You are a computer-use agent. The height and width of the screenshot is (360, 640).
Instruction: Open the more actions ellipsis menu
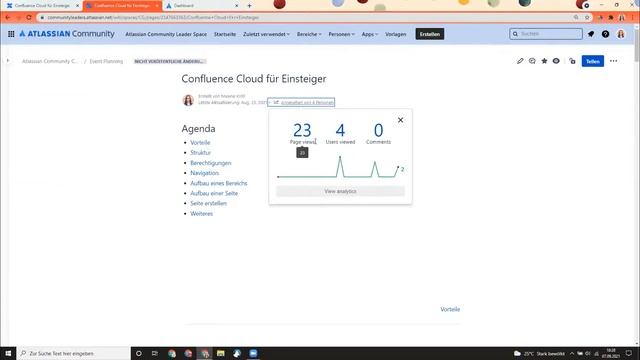click(x=613, y=61)
